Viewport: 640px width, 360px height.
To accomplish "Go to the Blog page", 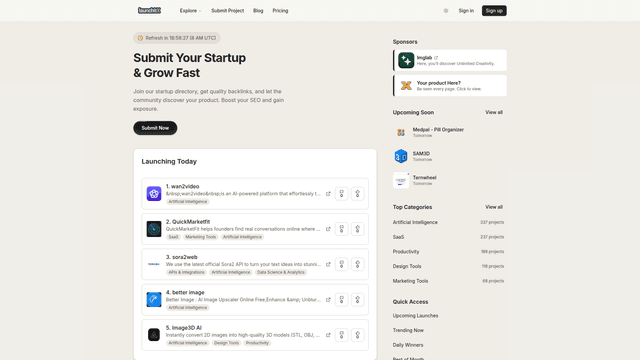I will tap(258, 11).
